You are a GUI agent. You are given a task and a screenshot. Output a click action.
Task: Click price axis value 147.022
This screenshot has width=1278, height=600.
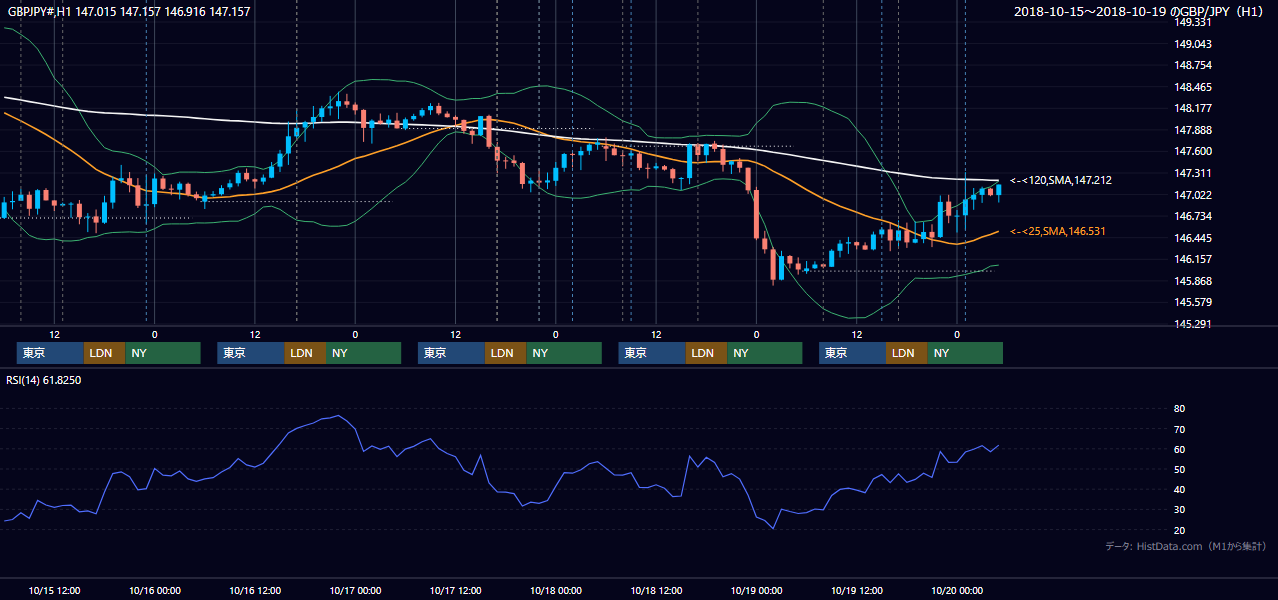coord(1193,196)
